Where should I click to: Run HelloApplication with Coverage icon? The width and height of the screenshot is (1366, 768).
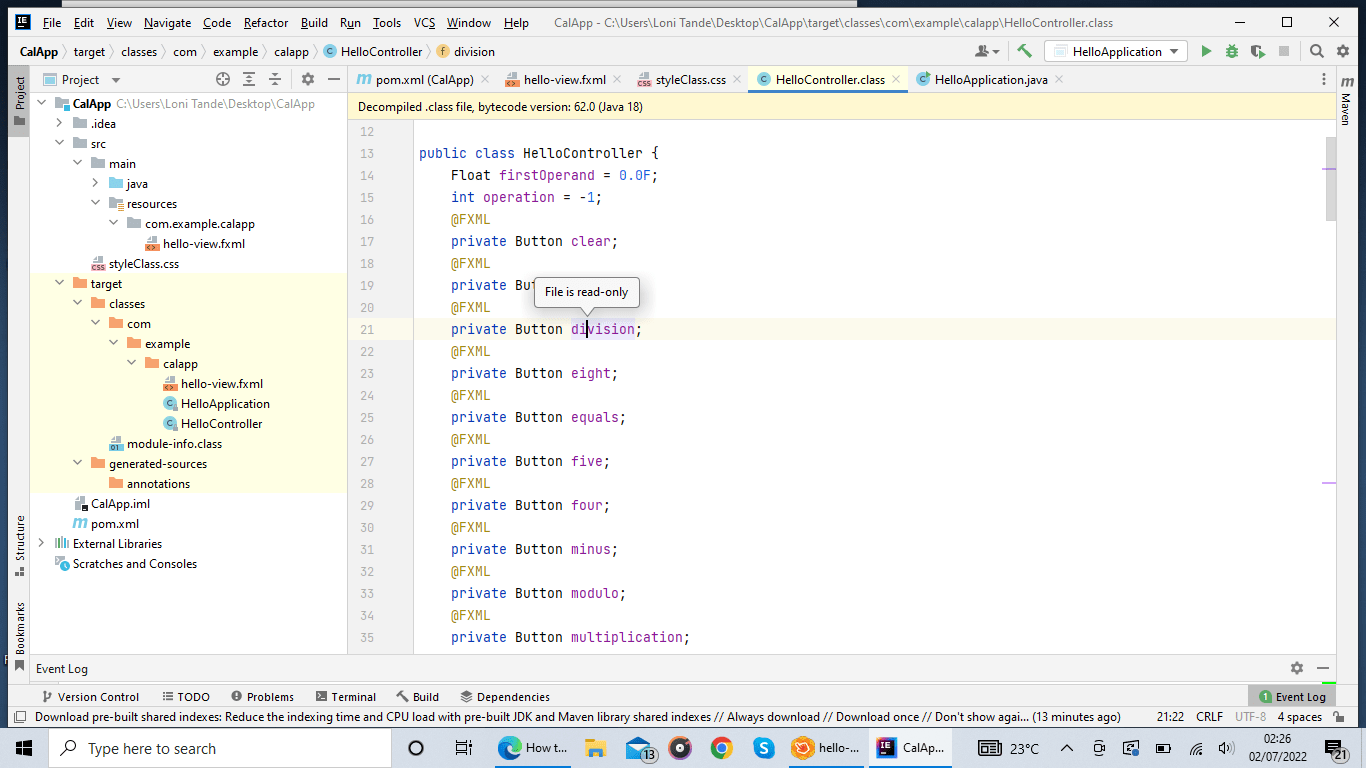pos(1257,51)
